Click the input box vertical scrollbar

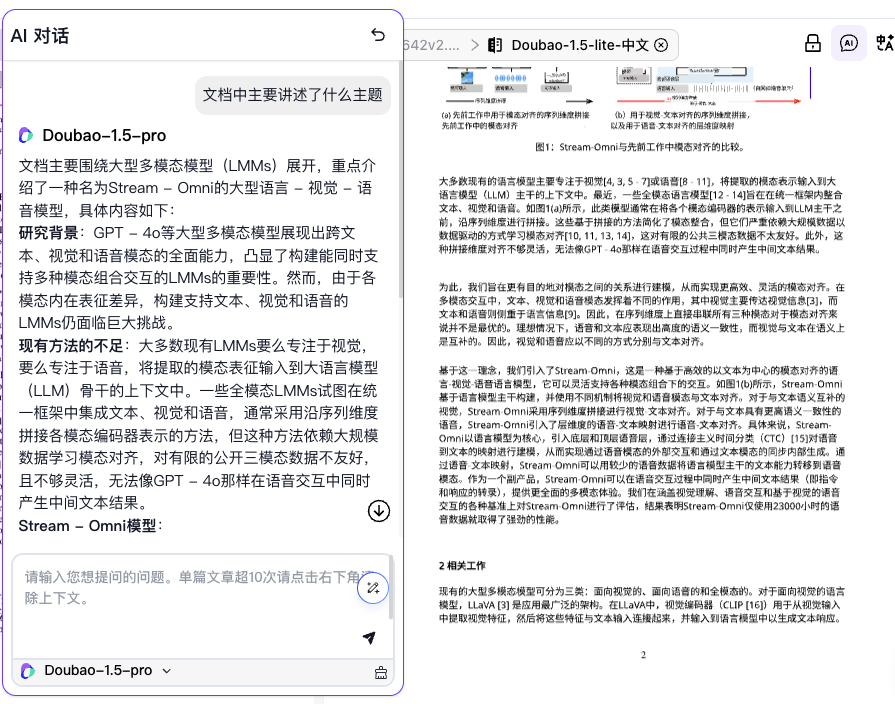point(391,588)
